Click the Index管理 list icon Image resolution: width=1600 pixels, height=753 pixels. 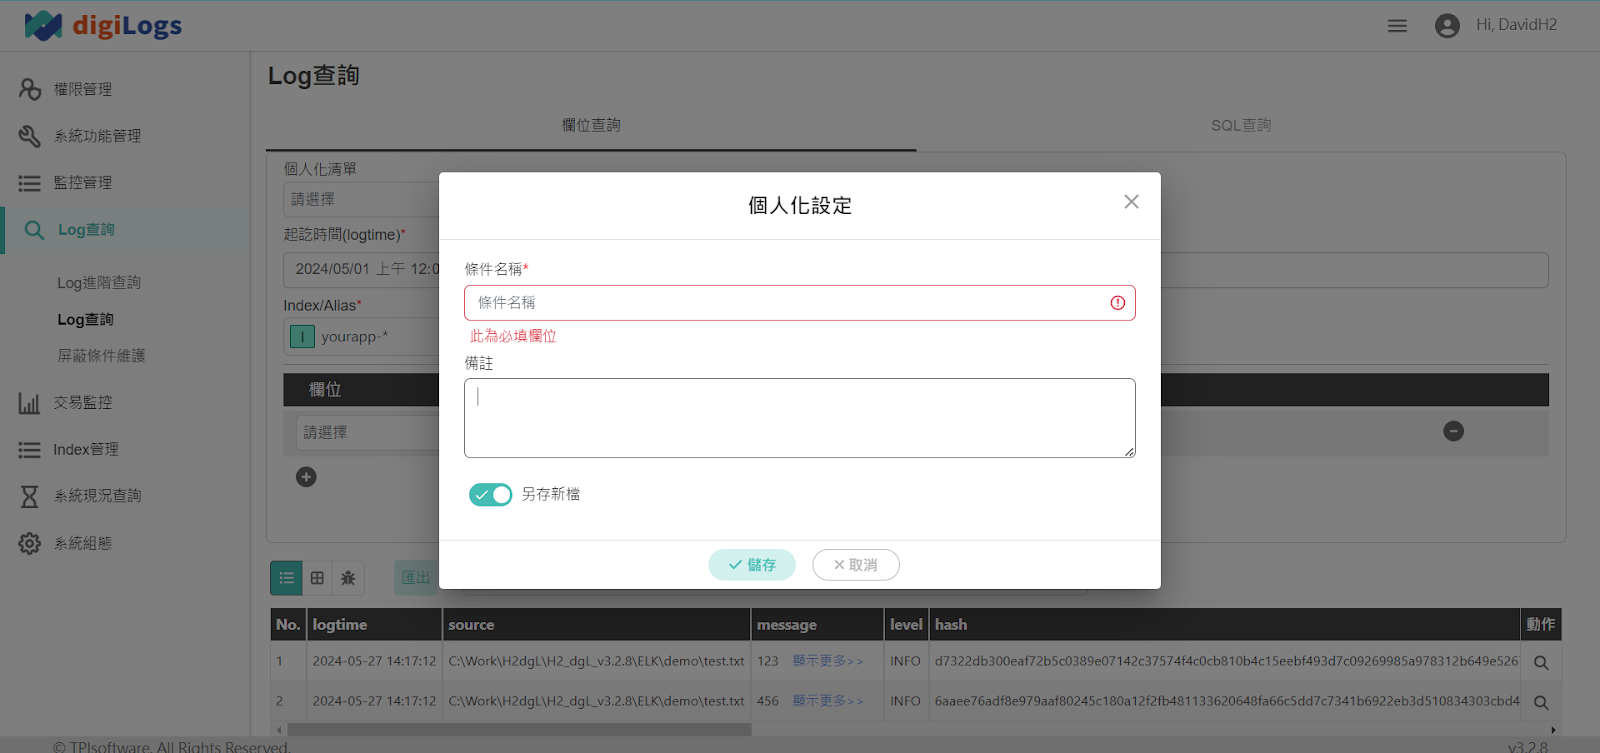pyautogui.click(x=30, y=450)
